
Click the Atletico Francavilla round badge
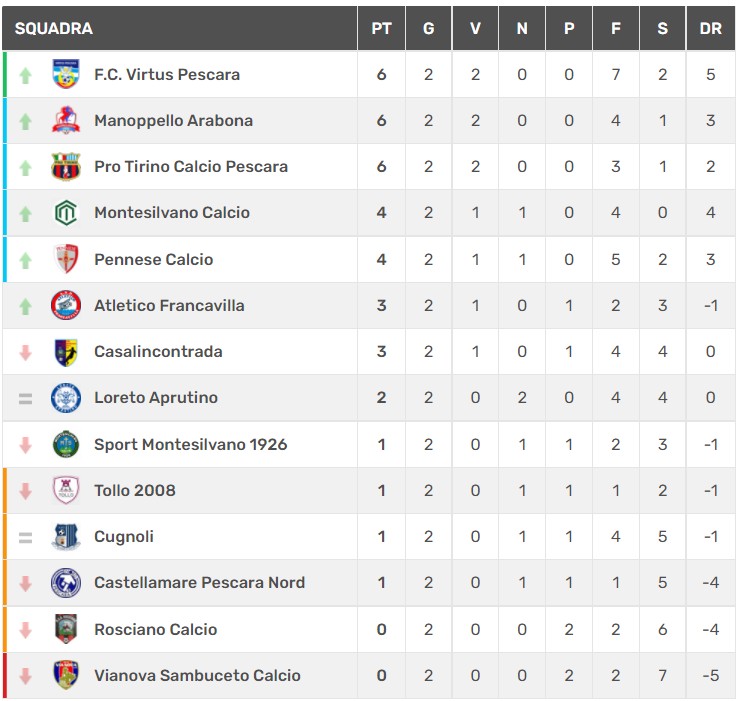click(x=66, y=305)
